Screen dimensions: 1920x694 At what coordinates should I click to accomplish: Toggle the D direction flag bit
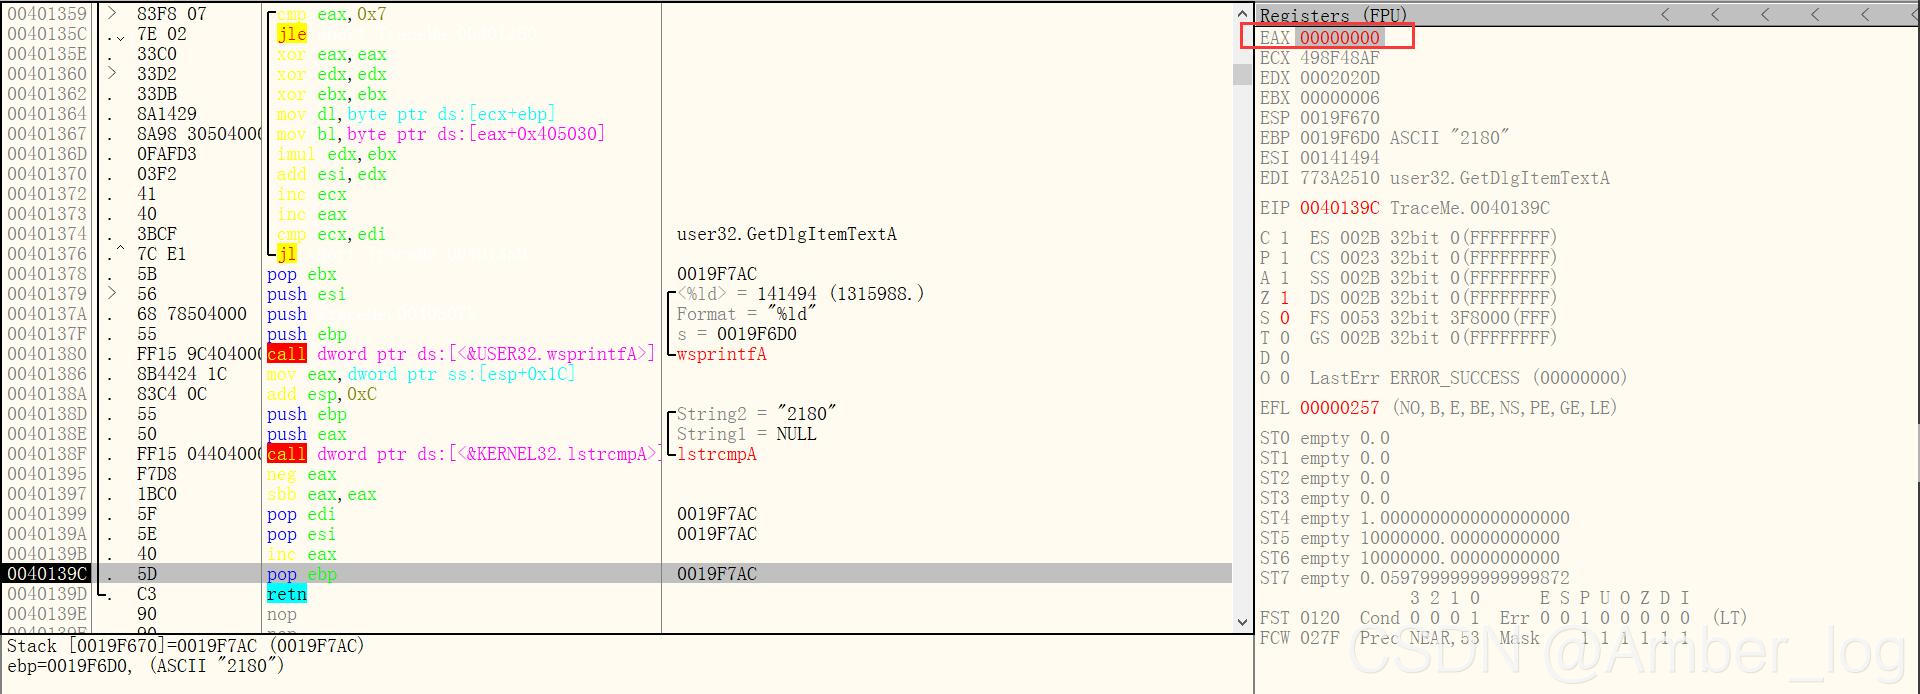(x=1285, y=358)
